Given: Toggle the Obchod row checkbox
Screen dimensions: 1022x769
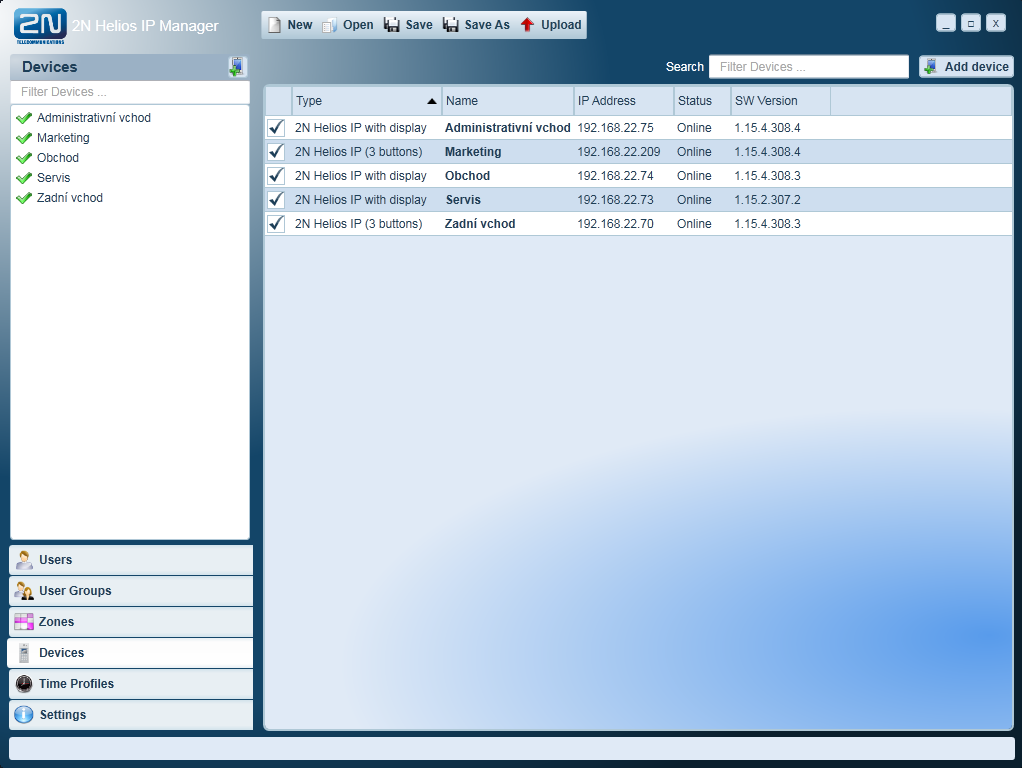Looking at the screenshot, I should pyautogui.click(x=276, y=176).
